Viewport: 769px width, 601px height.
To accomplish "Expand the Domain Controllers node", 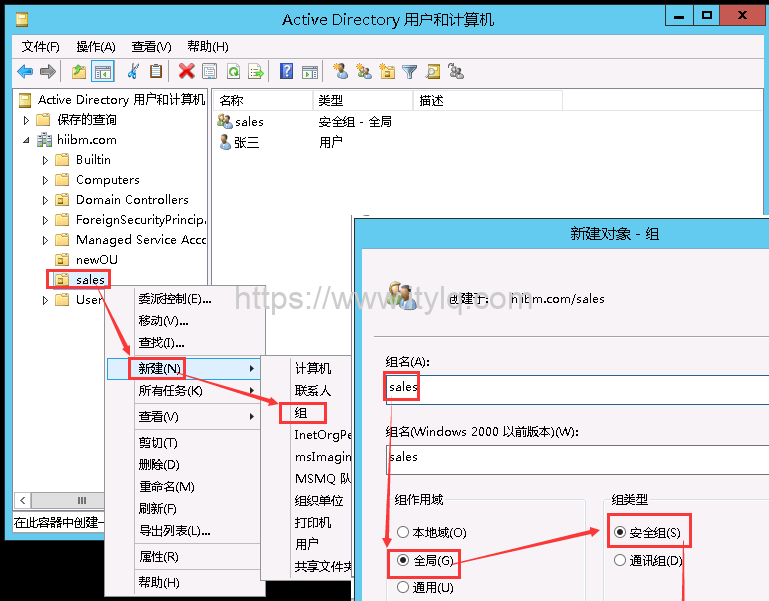I will 45,200.
